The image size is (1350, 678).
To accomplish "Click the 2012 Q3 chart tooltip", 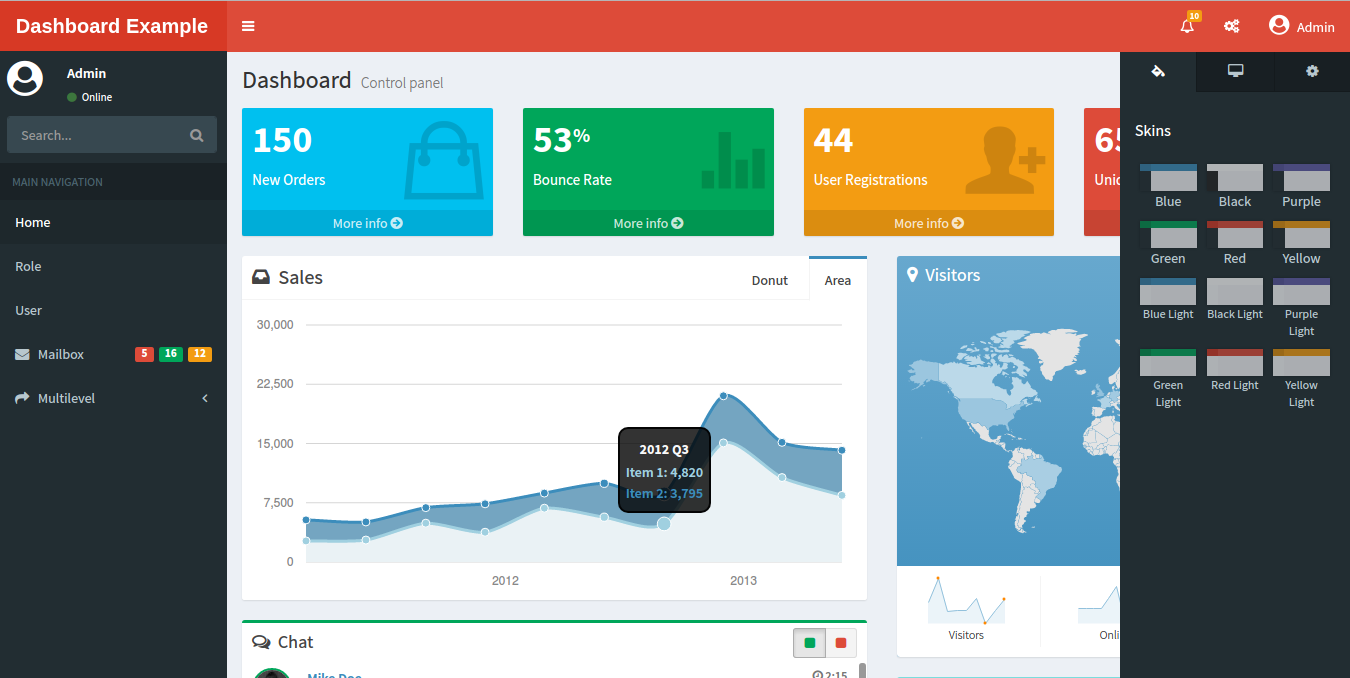I will pyautogui.click(x=664, y=470).
